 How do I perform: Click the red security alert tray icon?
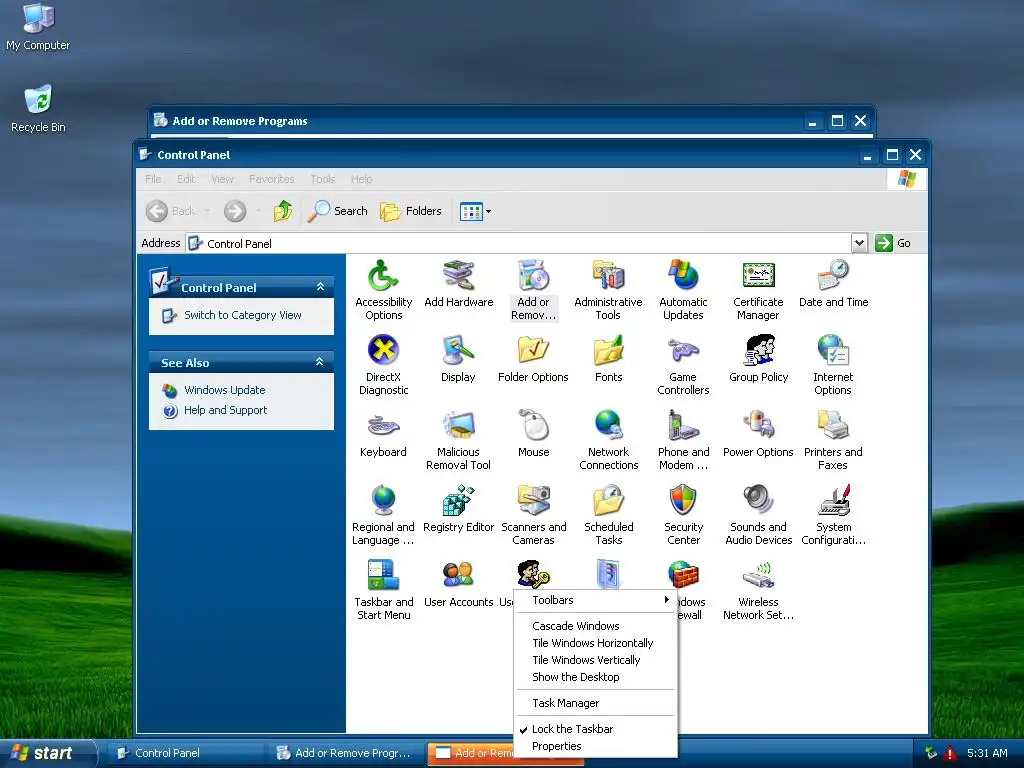pyautogui.click(x=950, y=753)
